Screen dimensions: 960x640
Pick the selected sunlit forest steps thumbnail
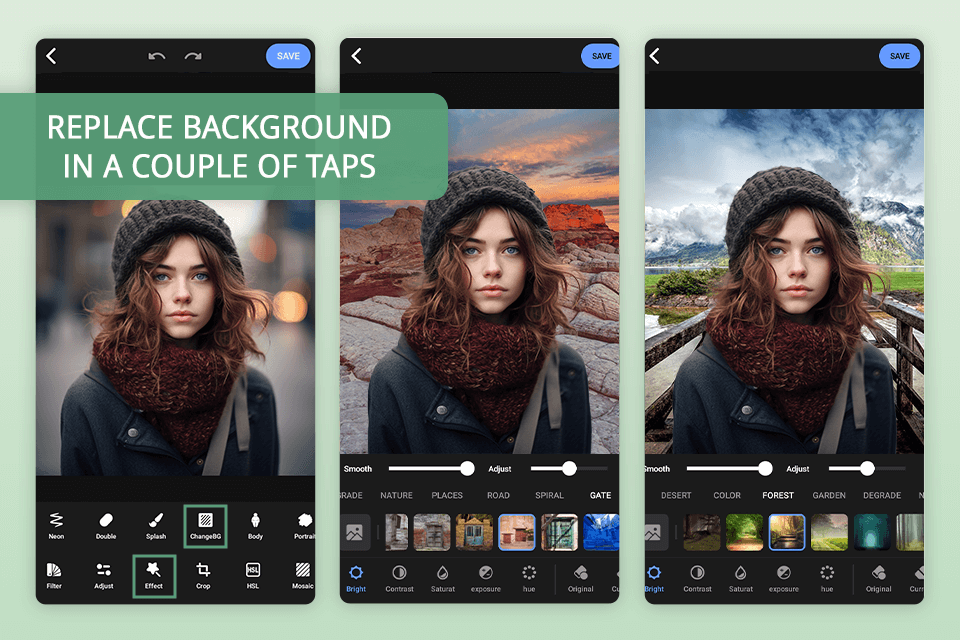pyautogui.click(x=787, y=532)
